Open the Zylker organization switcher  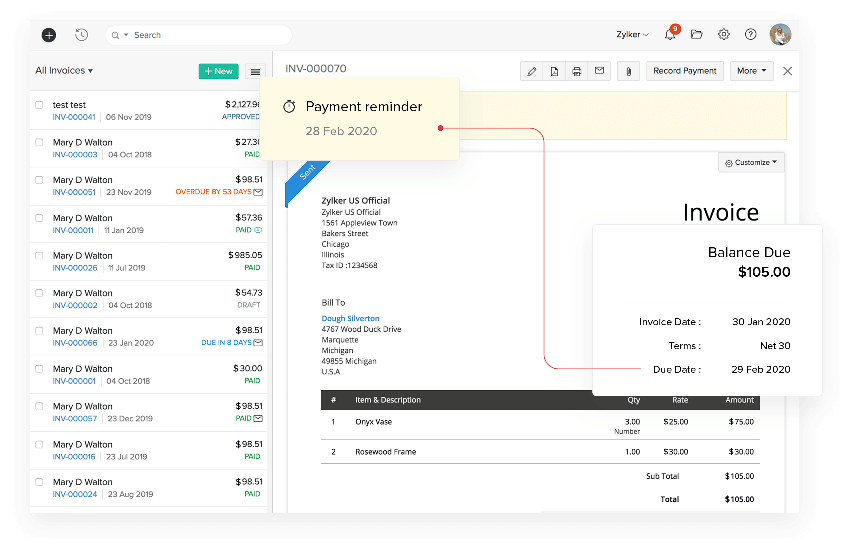(632, 35)
